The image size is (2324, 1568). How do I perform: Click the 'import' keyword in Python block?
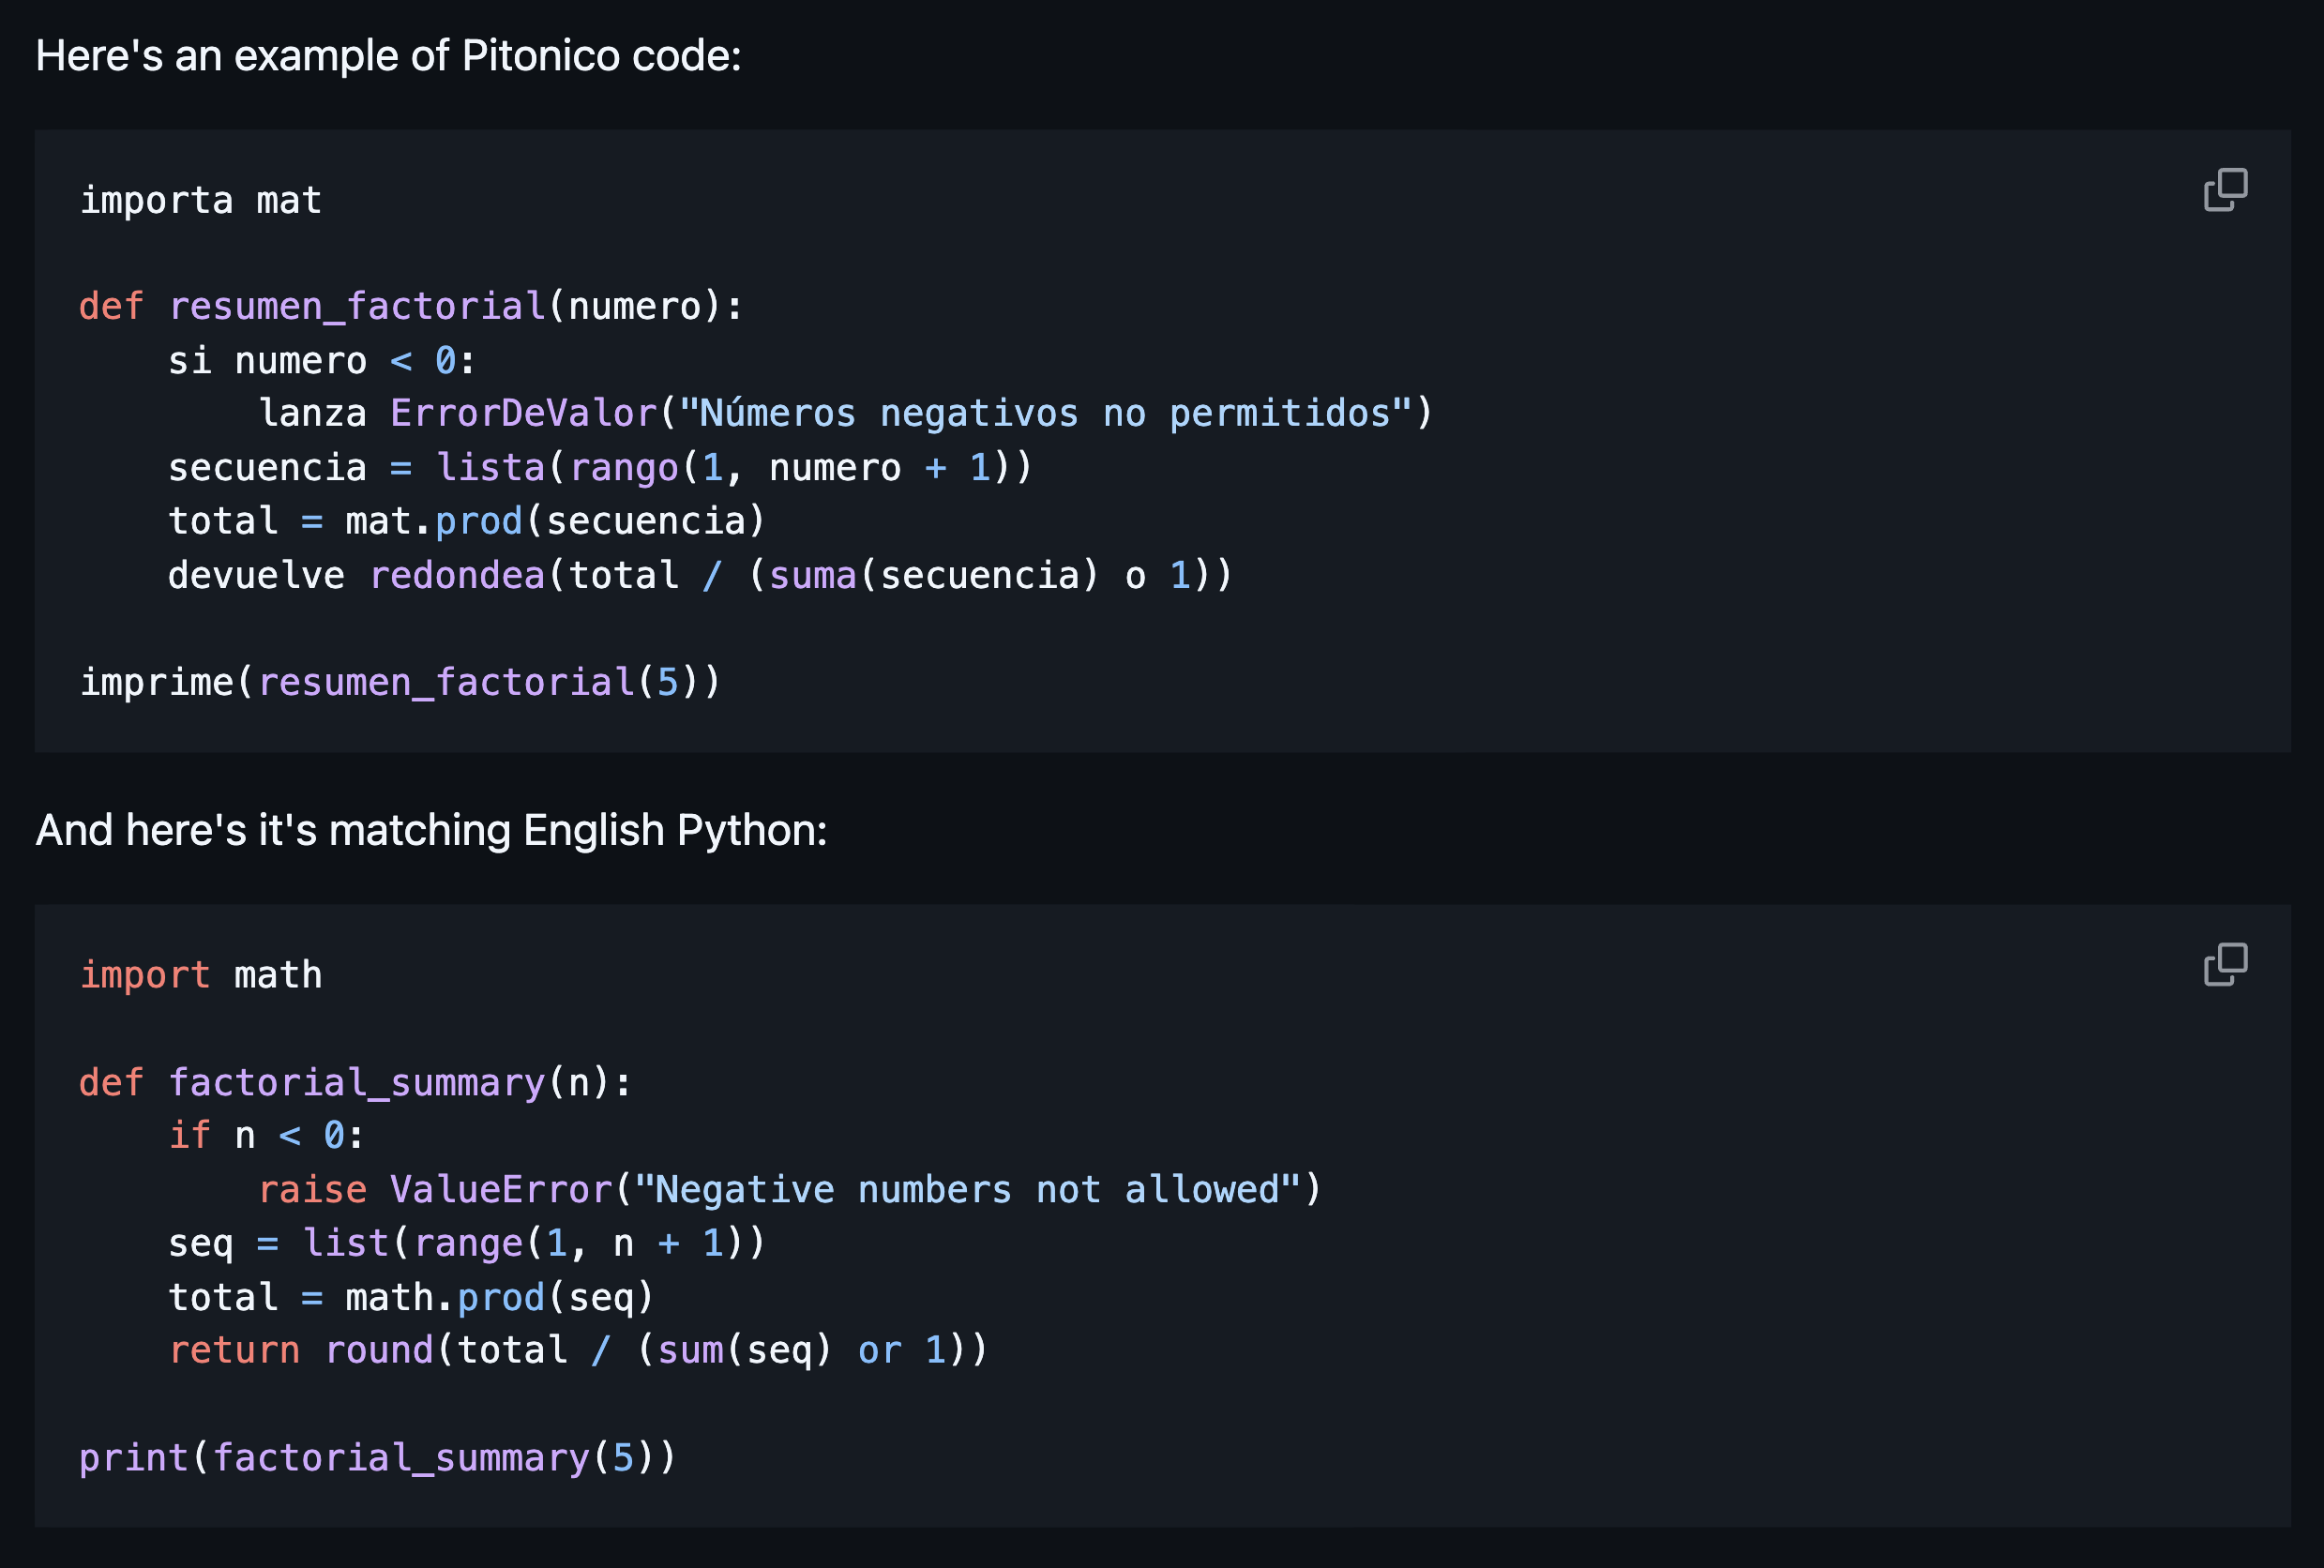click(x=145, y=975)
